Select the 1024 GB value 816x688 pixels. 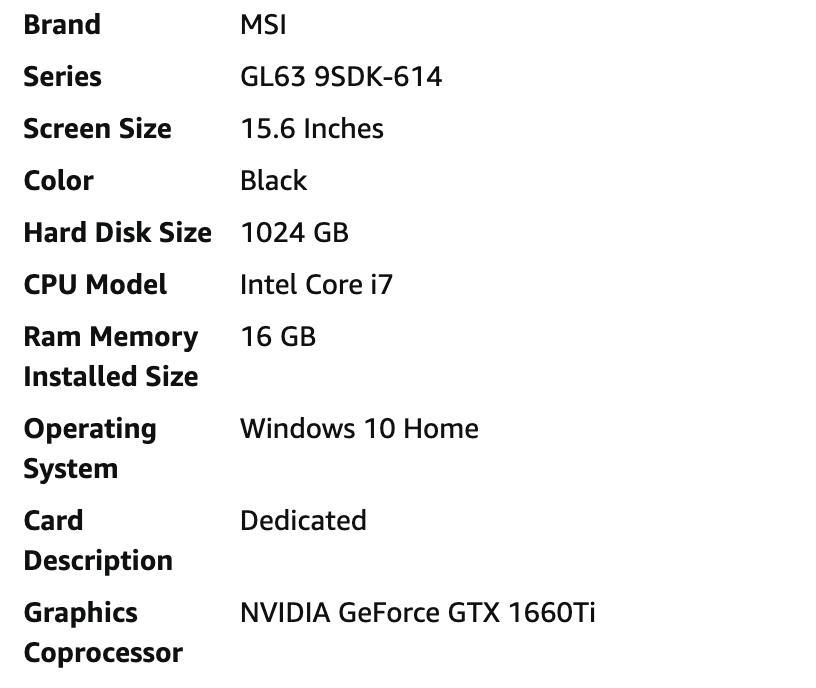click(x=295, y=233)
